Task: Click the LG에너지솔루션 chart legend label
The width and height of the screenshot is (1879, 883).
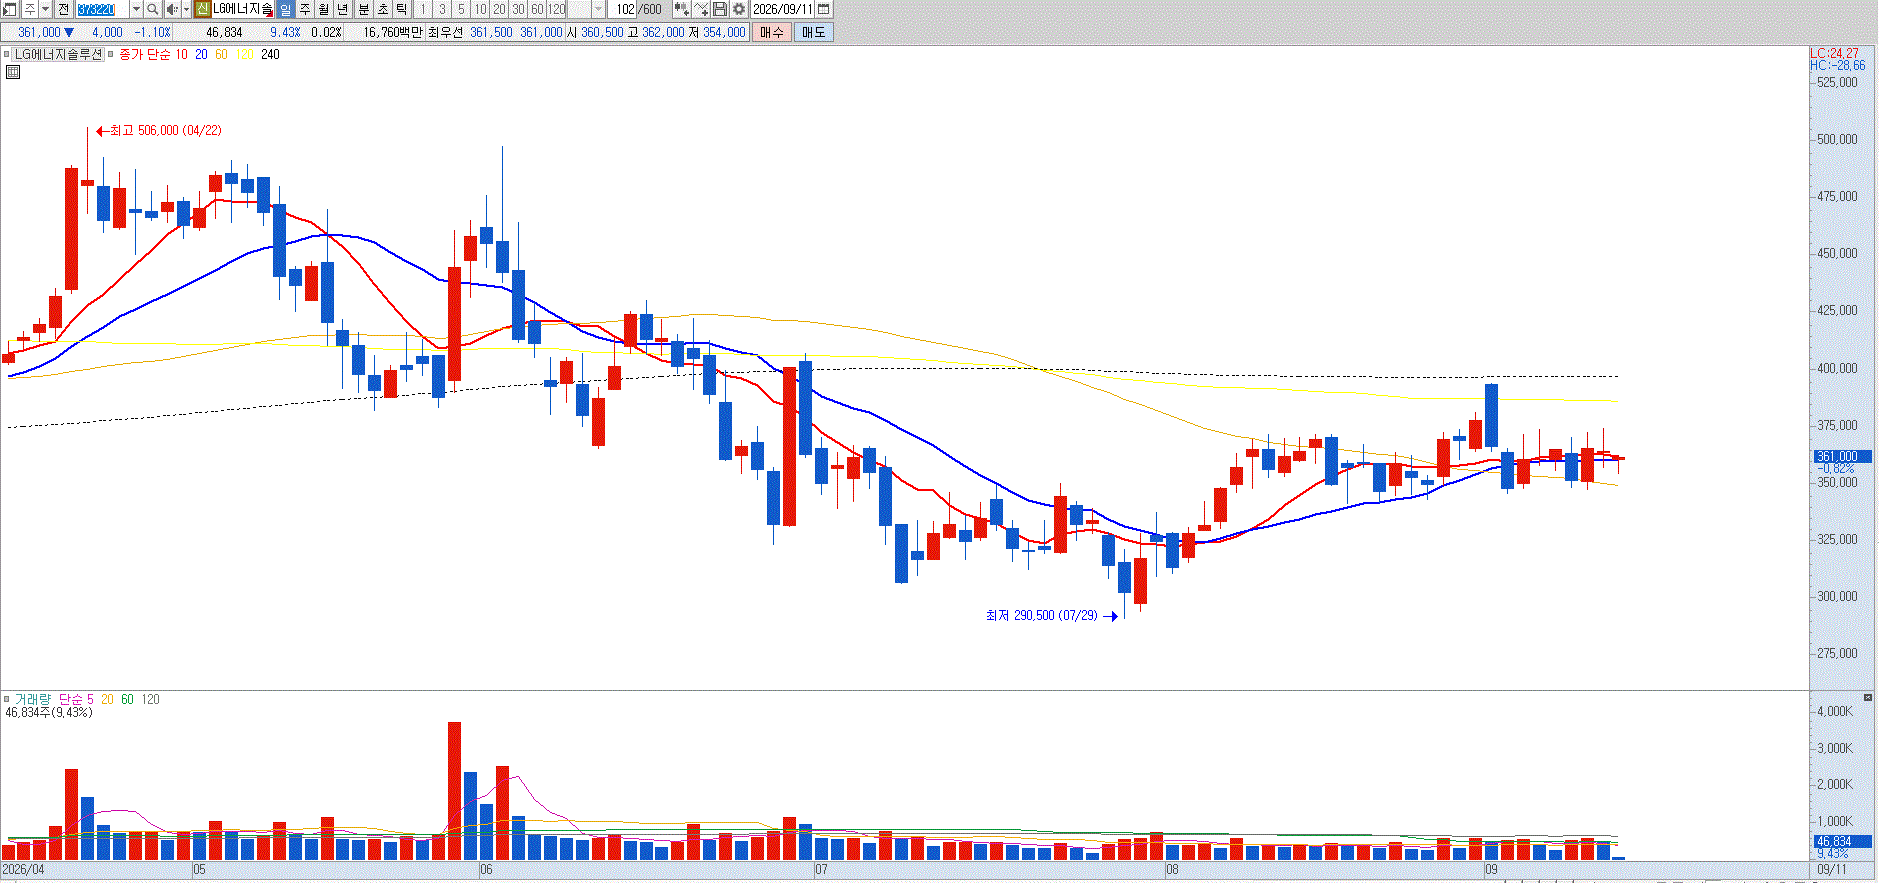Action: tap(59, 55)
